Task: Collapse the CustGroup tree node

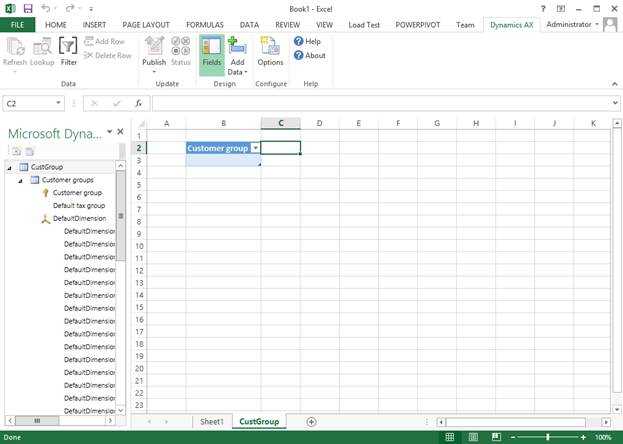Action: coord(9,168)
